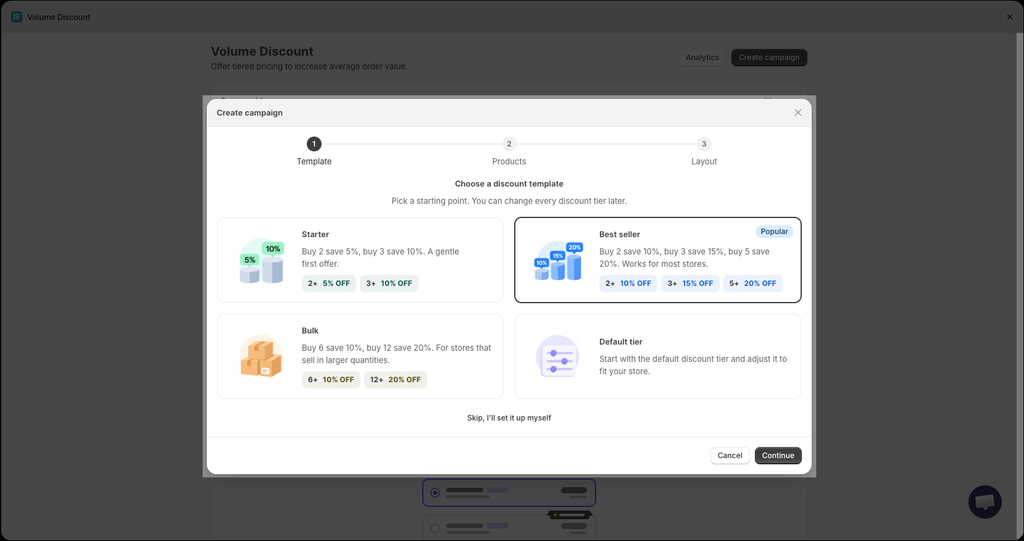
Task: Click Create campaign button behind the dialog
Action: [x=769, y=57]
